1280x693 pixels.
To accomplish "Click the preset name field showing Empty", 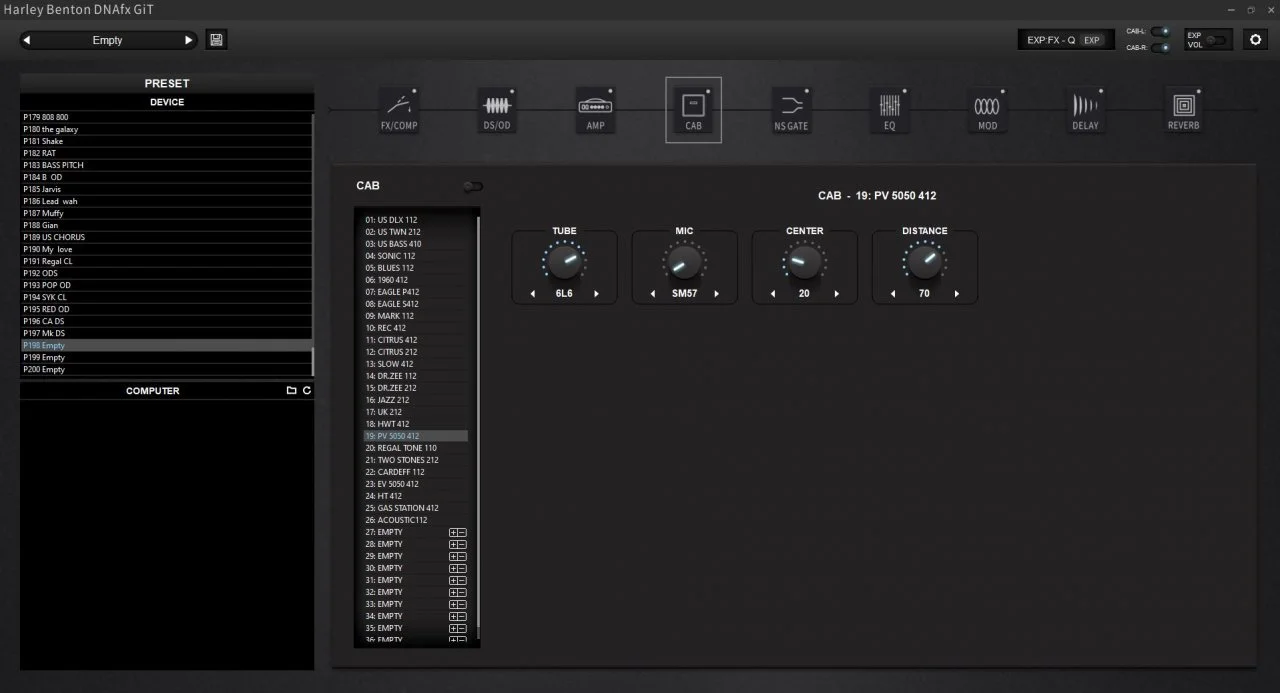I will pos(107,40).
